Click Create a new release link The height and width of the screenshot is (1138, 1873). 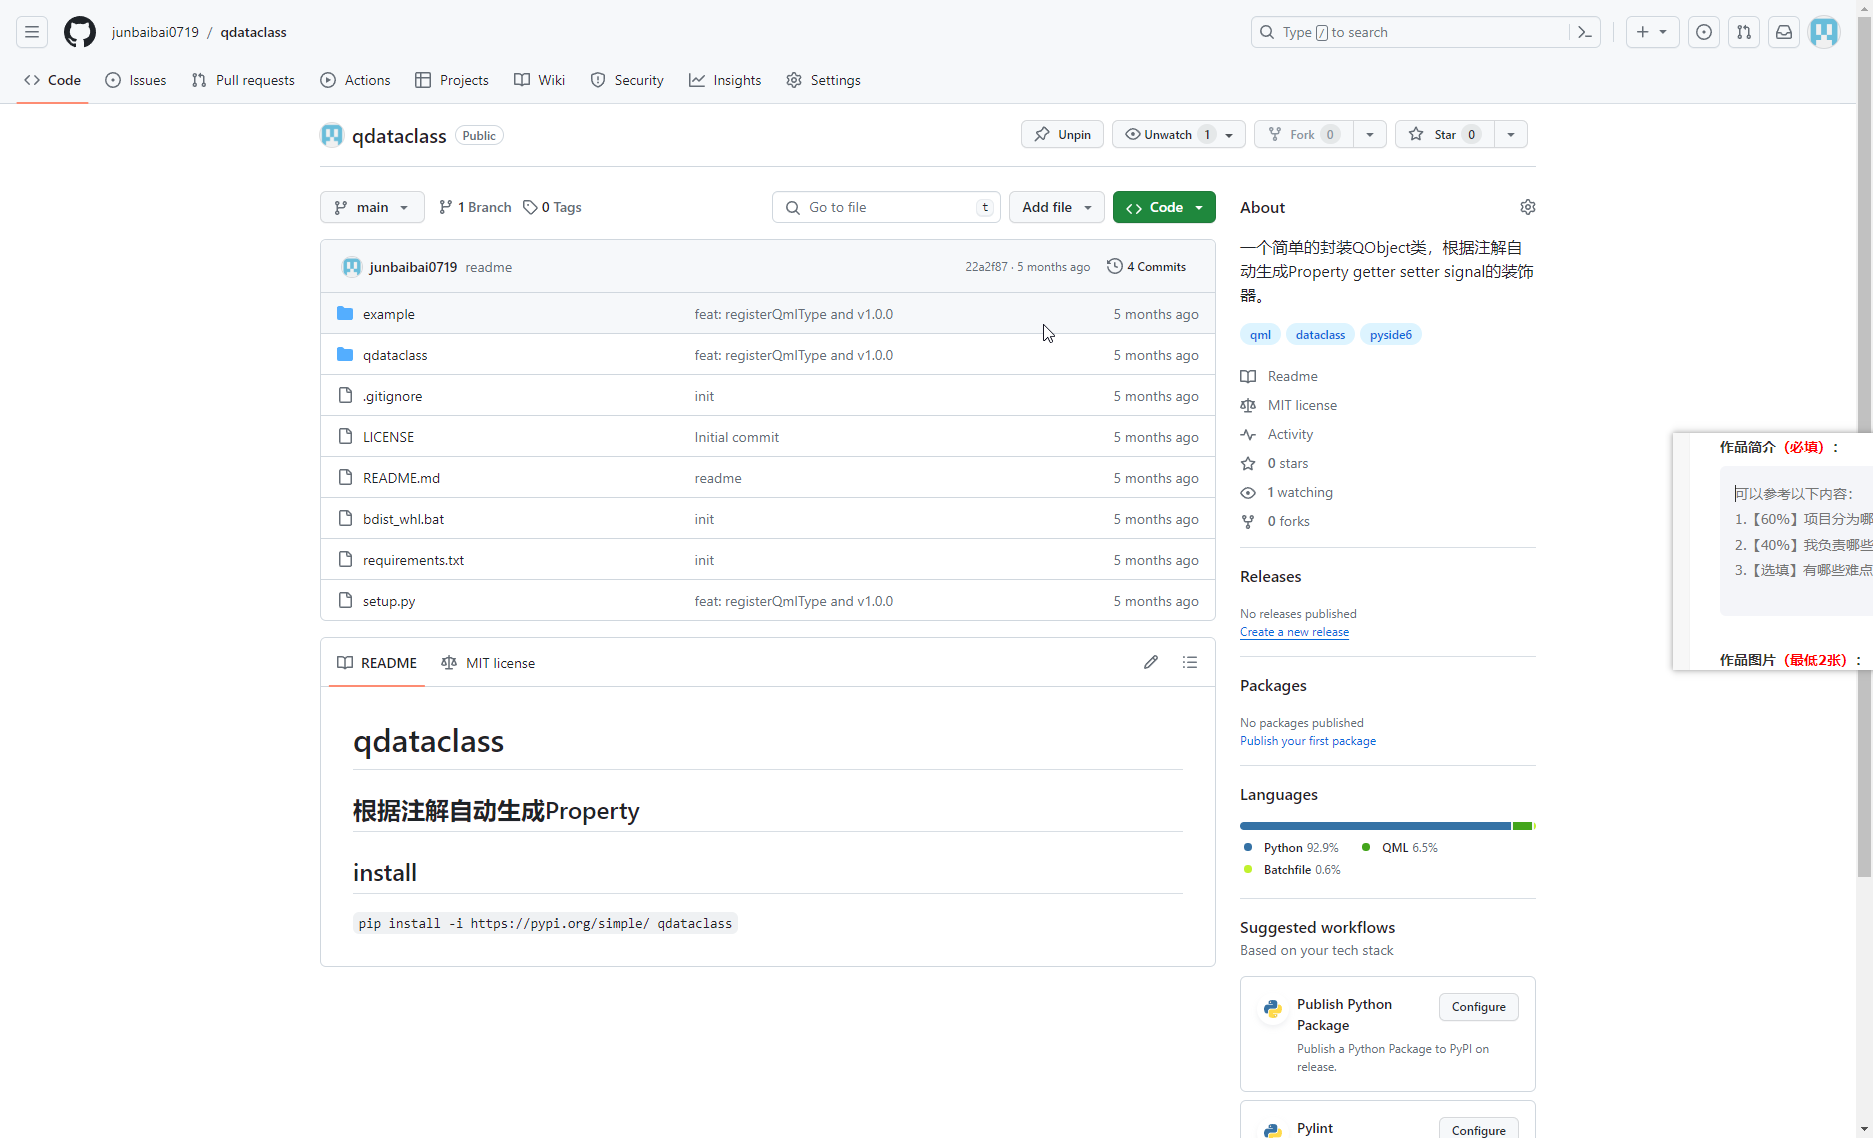pos(1294,632)
